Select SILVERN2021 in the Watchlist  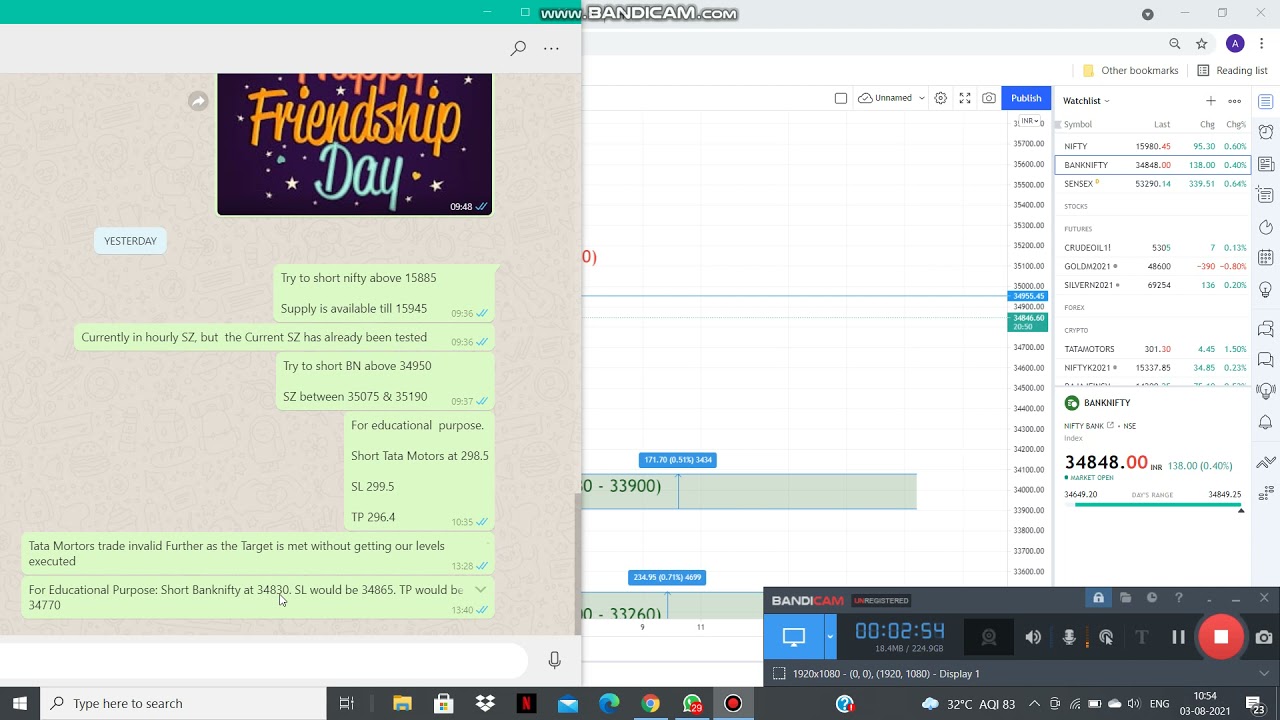click(x=1152, y=285)
